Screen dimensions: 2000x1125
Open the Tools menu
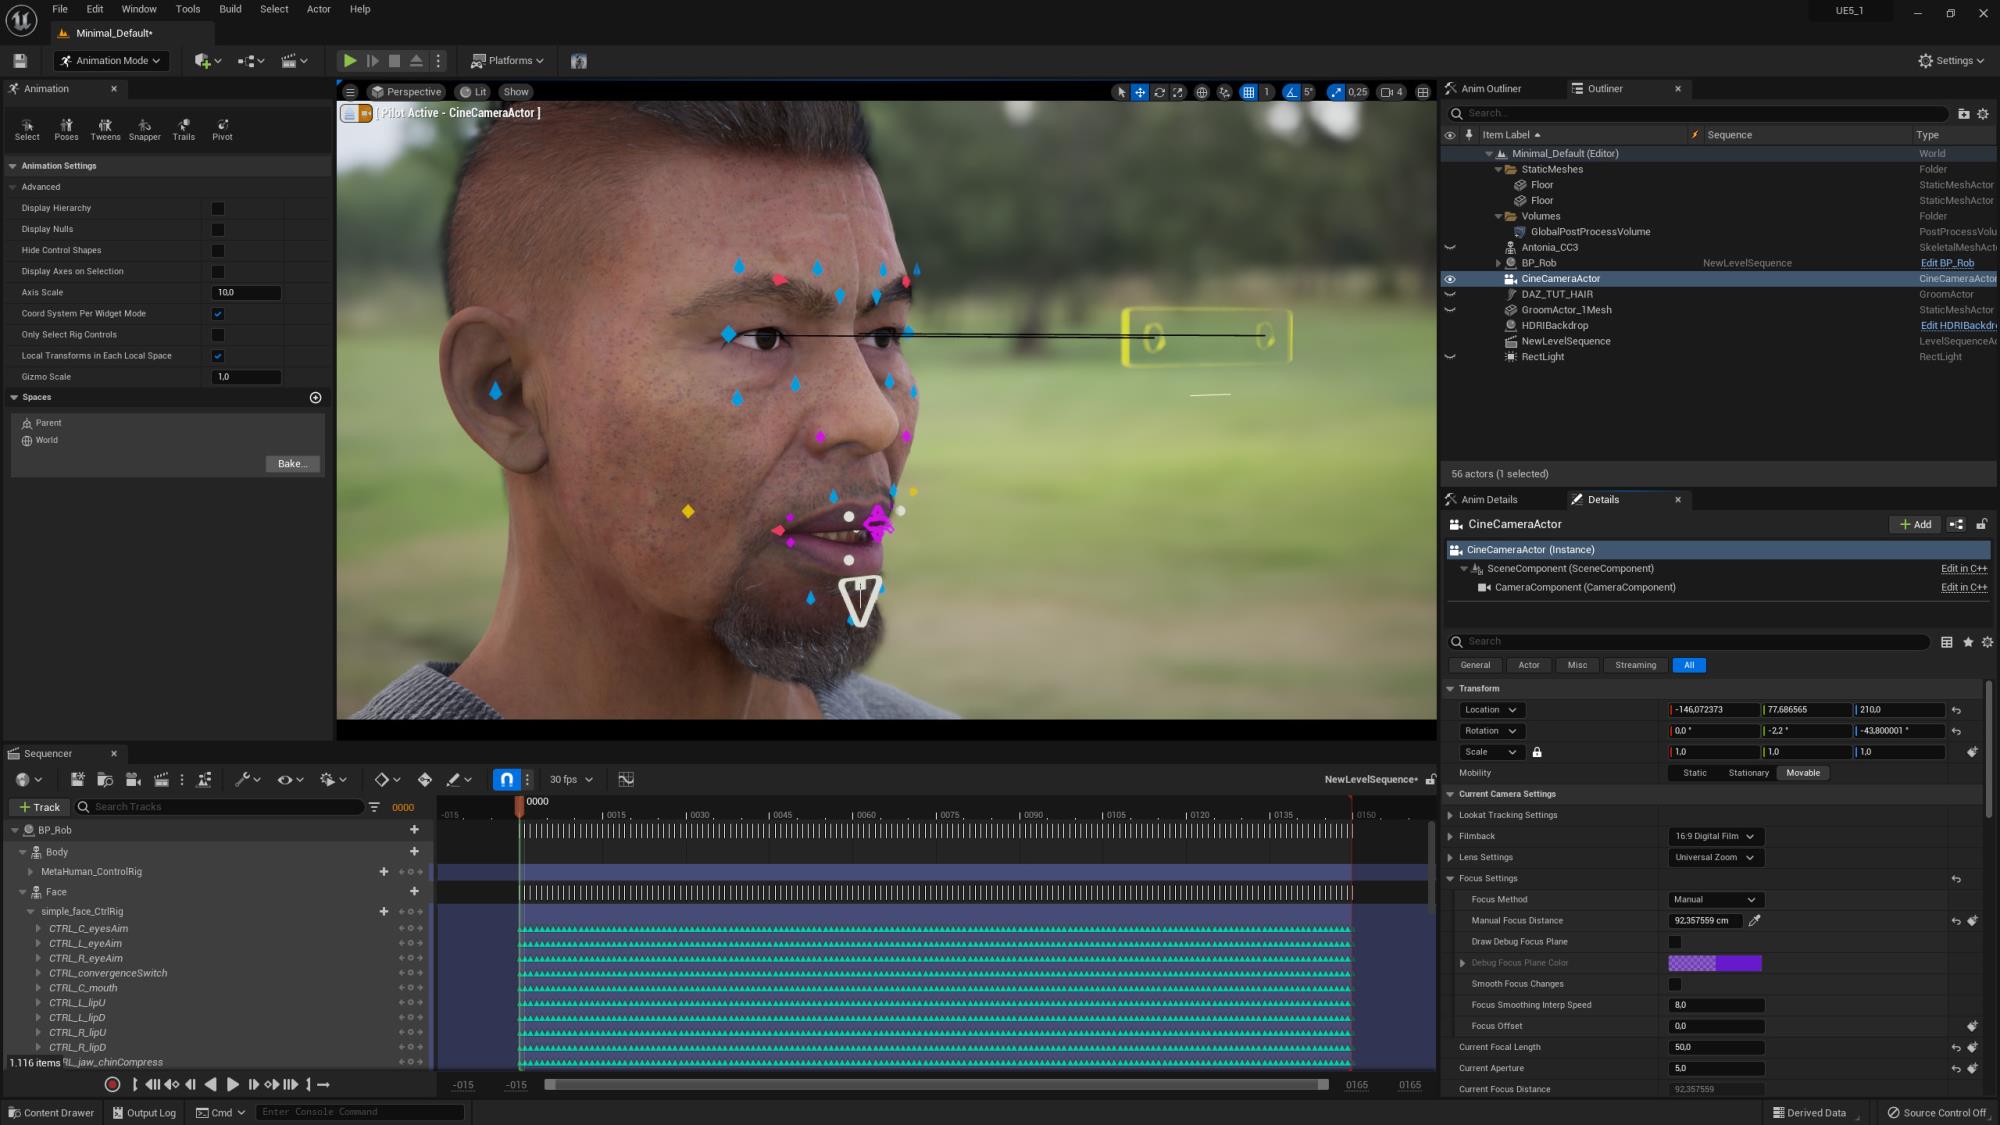[x=188, y=9]
